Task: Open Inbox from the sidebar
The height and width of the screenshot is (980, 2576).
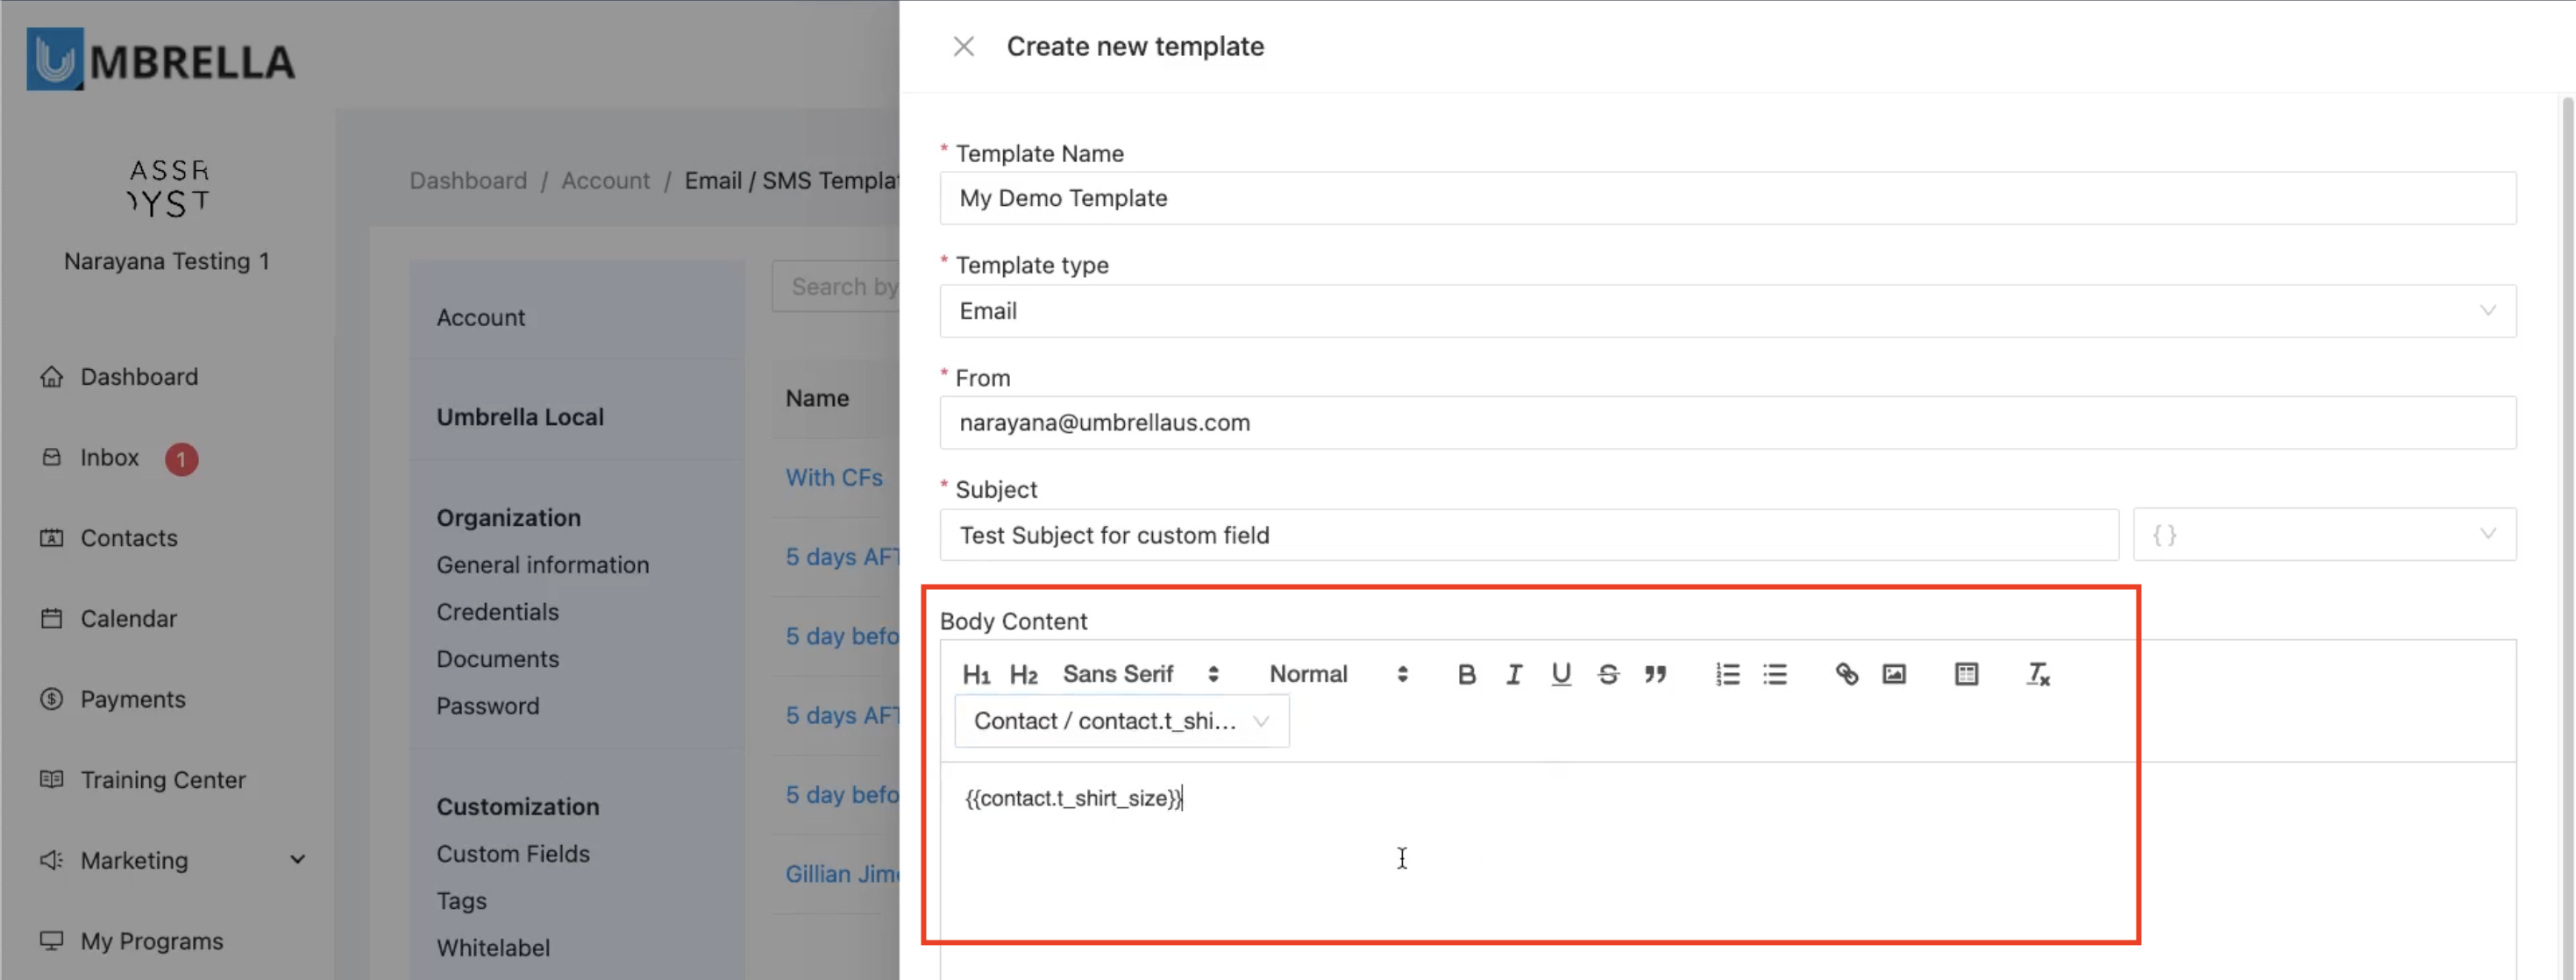Action: [109, 458]
